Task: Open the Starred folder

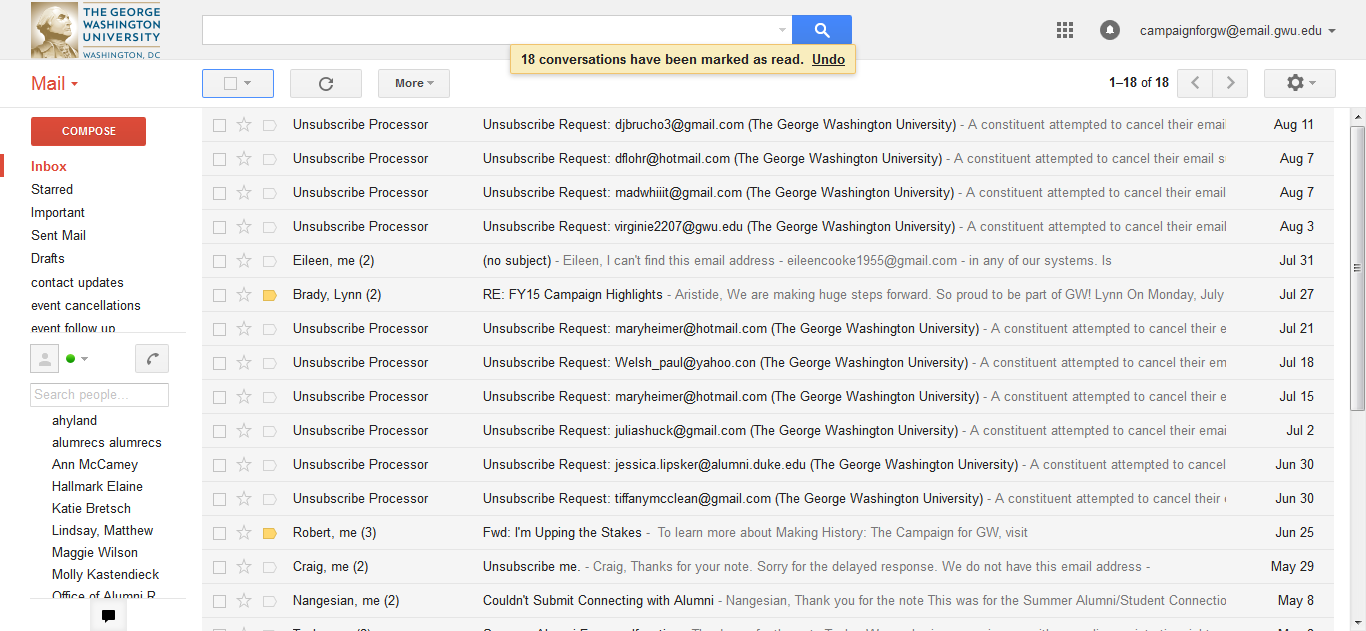Action: click(52, 190)
